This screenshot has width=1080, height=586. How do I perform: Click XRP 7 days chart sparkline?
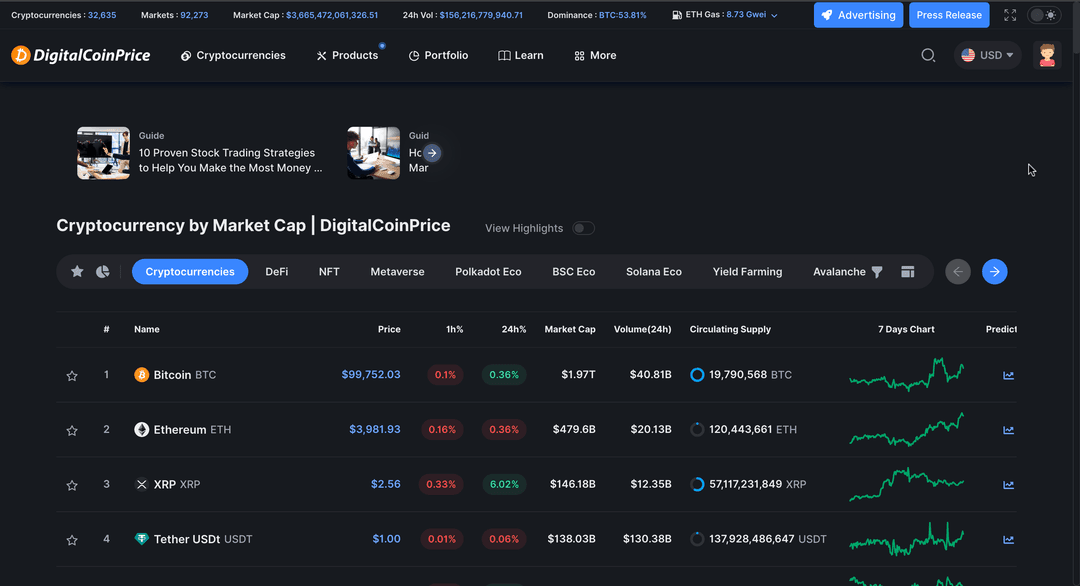tap(906, 483)
